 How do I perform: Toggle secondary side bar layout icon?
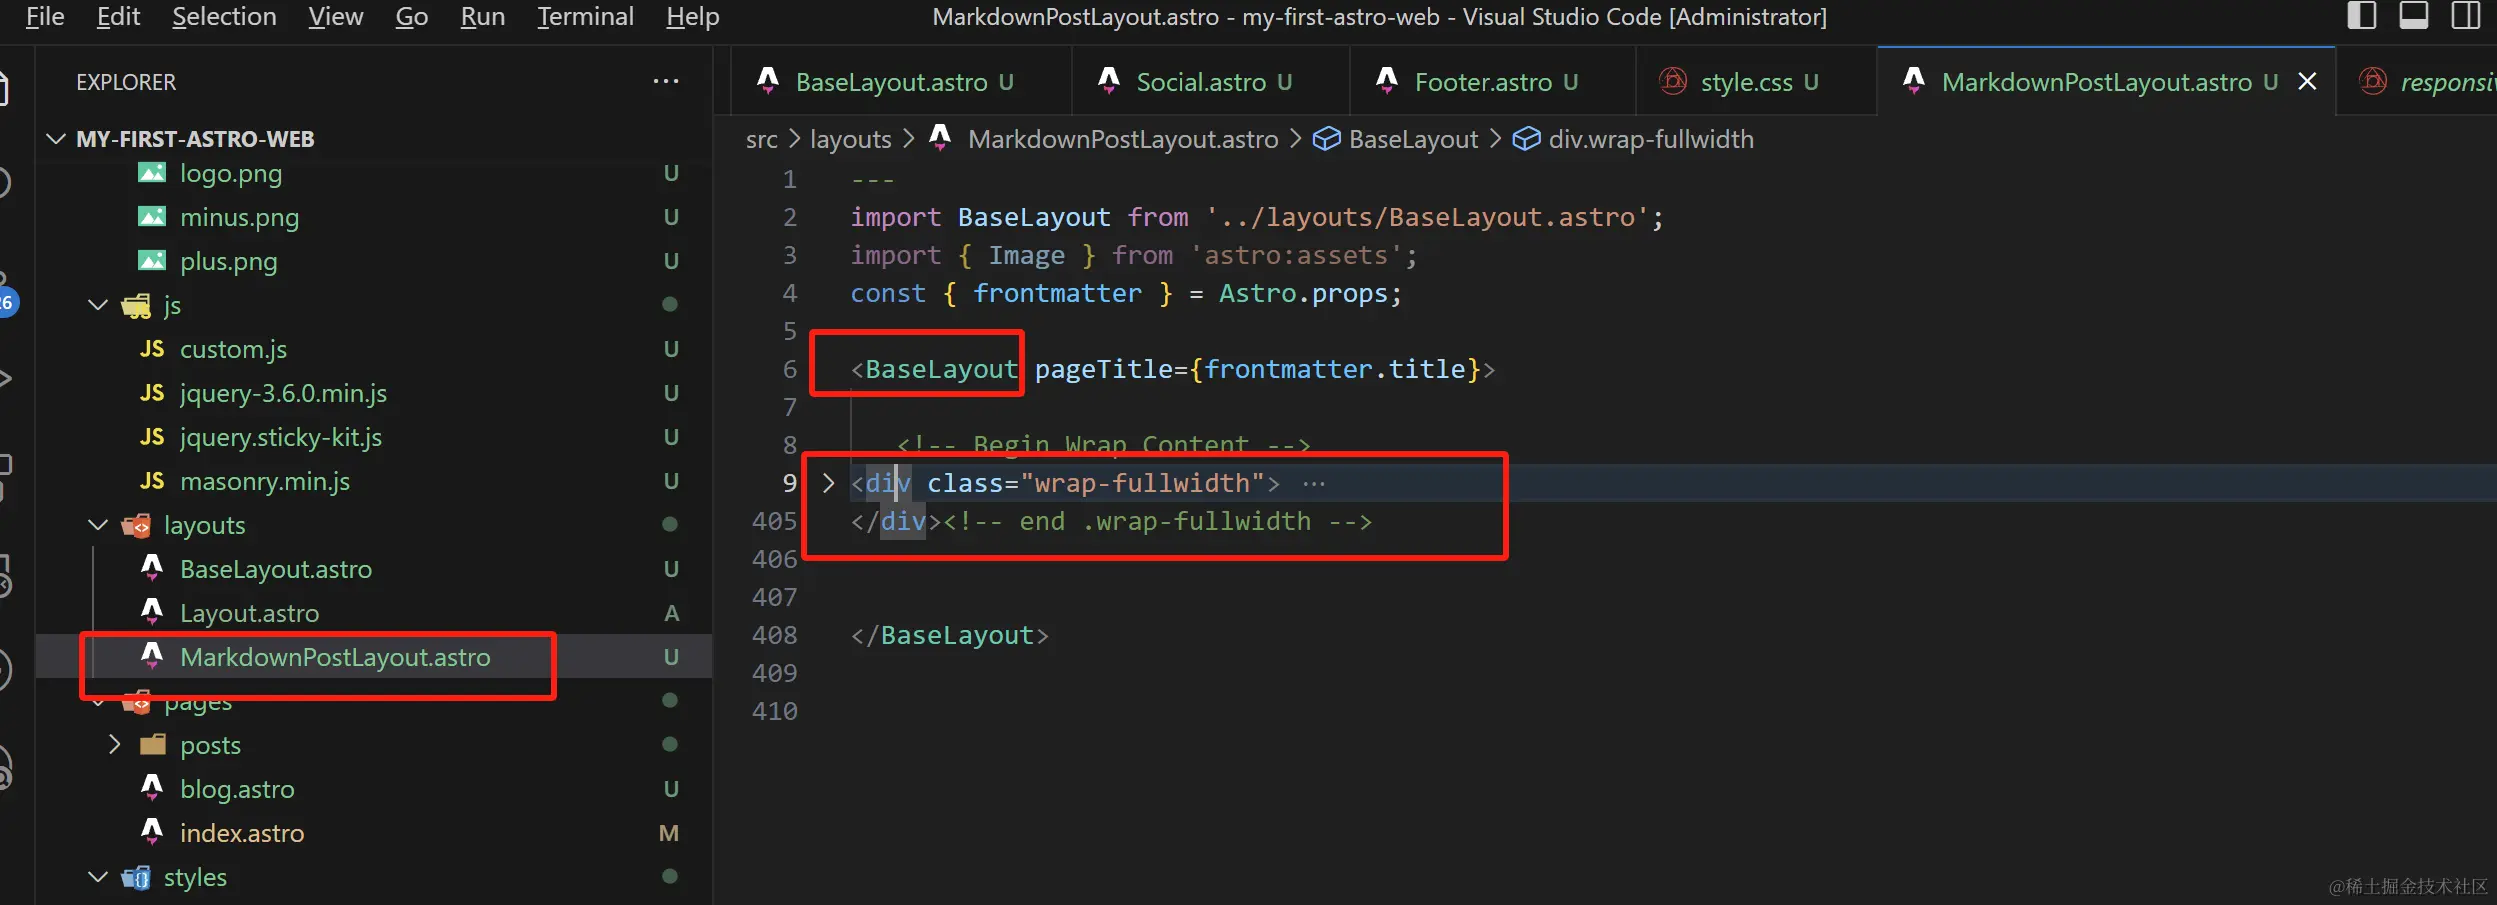(2466, 16)
